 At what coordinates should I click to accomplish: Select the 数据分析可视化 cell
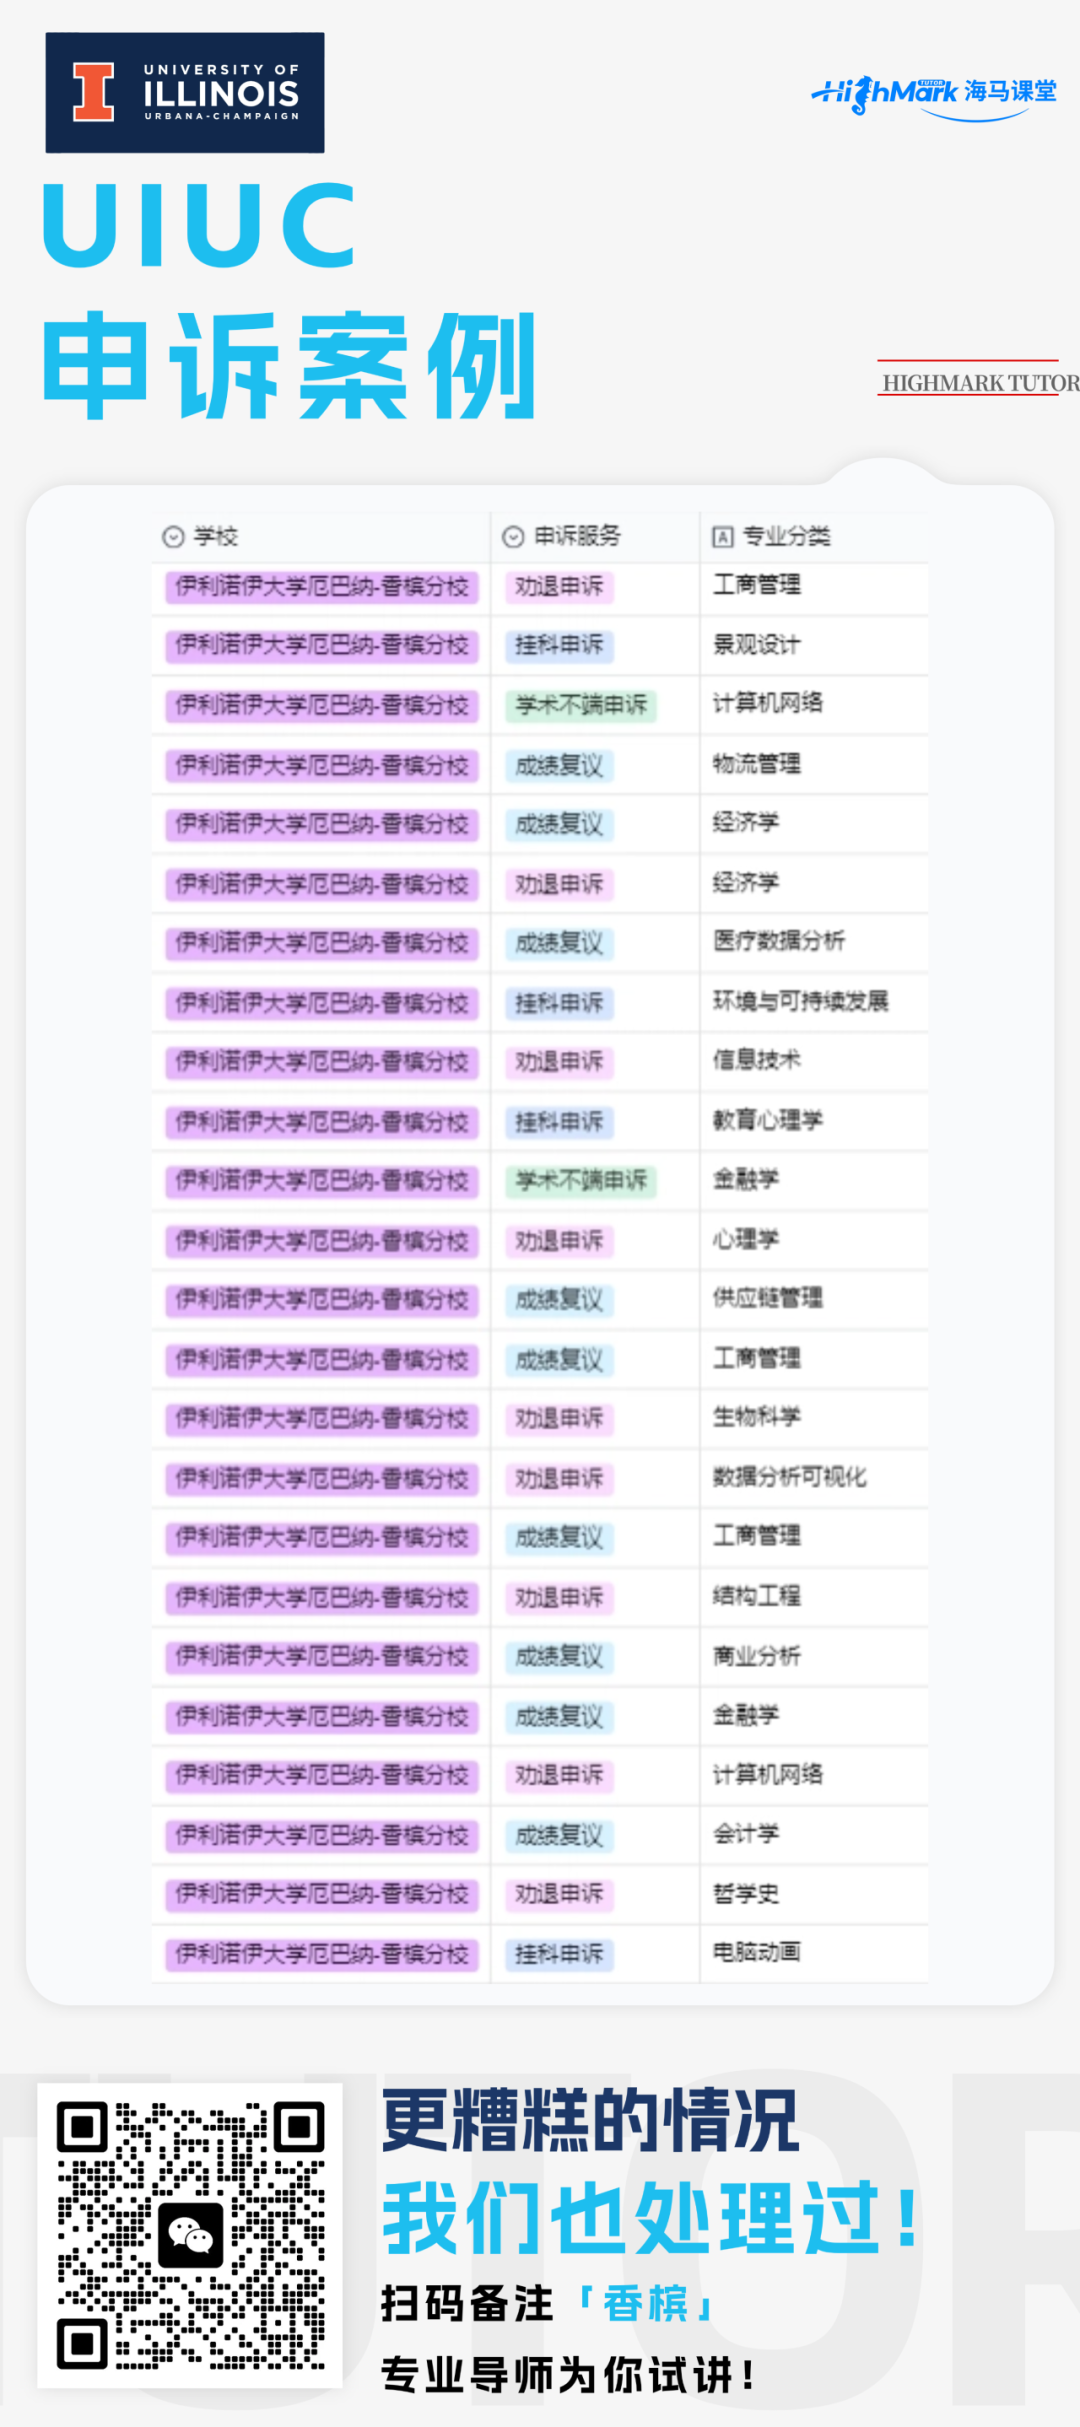(789, 1477)
